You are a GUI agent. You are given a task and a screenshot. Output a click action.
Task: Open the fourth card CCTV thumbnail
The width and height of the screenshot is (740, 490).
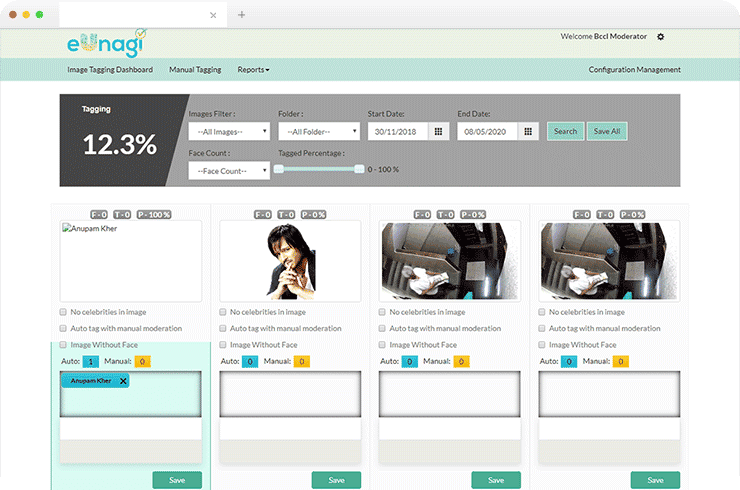coord(609,261)
